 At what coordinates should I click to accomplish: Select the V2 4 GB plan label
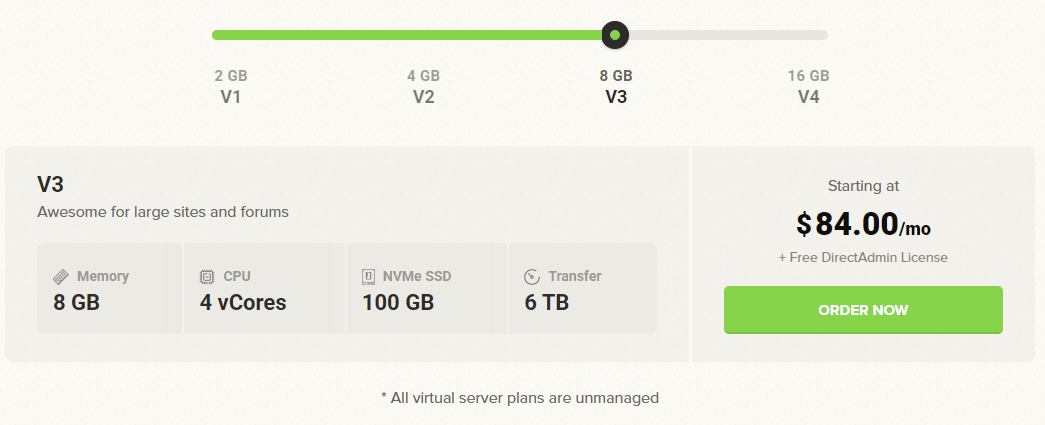(423, 87)
